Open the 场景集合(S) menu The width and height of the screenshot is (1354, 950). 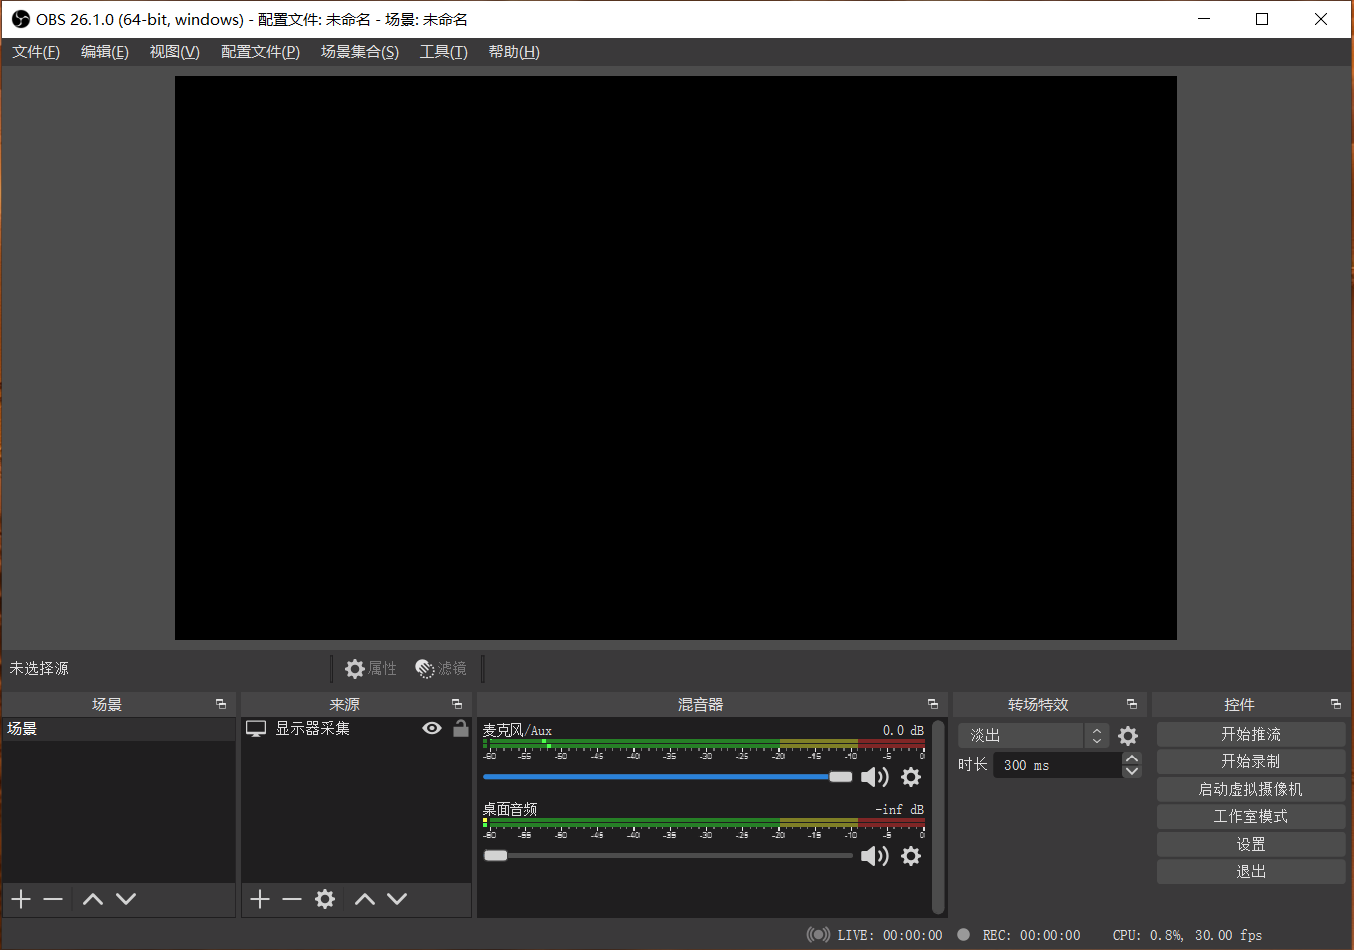[360, 52]
